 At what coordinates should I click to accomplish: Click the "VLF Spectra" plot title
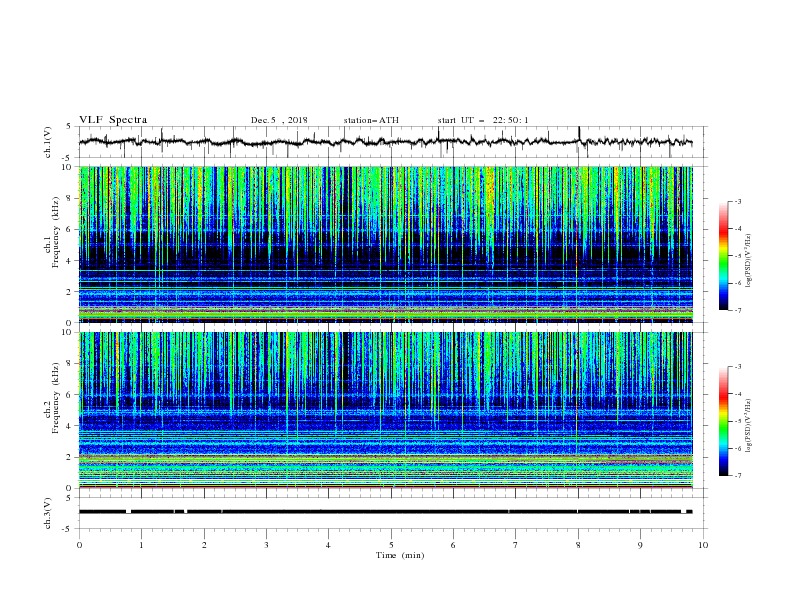113,120
